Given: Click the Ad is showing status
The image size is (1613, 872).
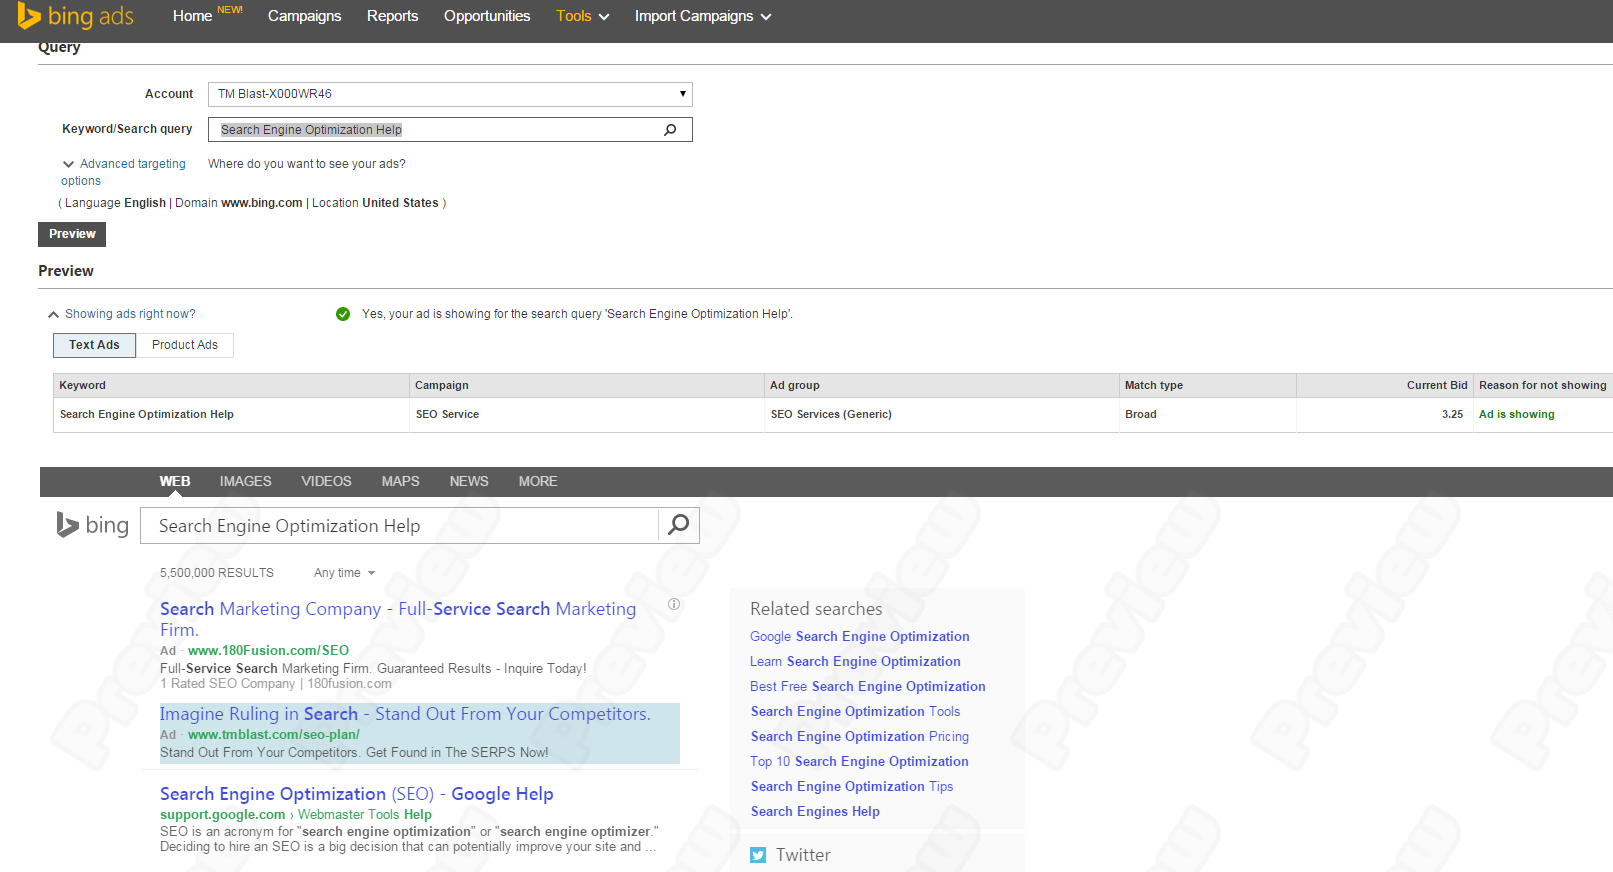Looking at the screenshot, I should pyautogui.click(x=1516, y=414).
